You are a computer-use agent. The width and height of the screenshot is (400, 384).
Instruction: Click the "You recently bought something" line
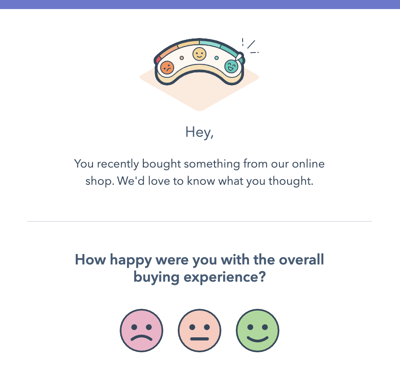pyautogui.click(x=199, y=164)
